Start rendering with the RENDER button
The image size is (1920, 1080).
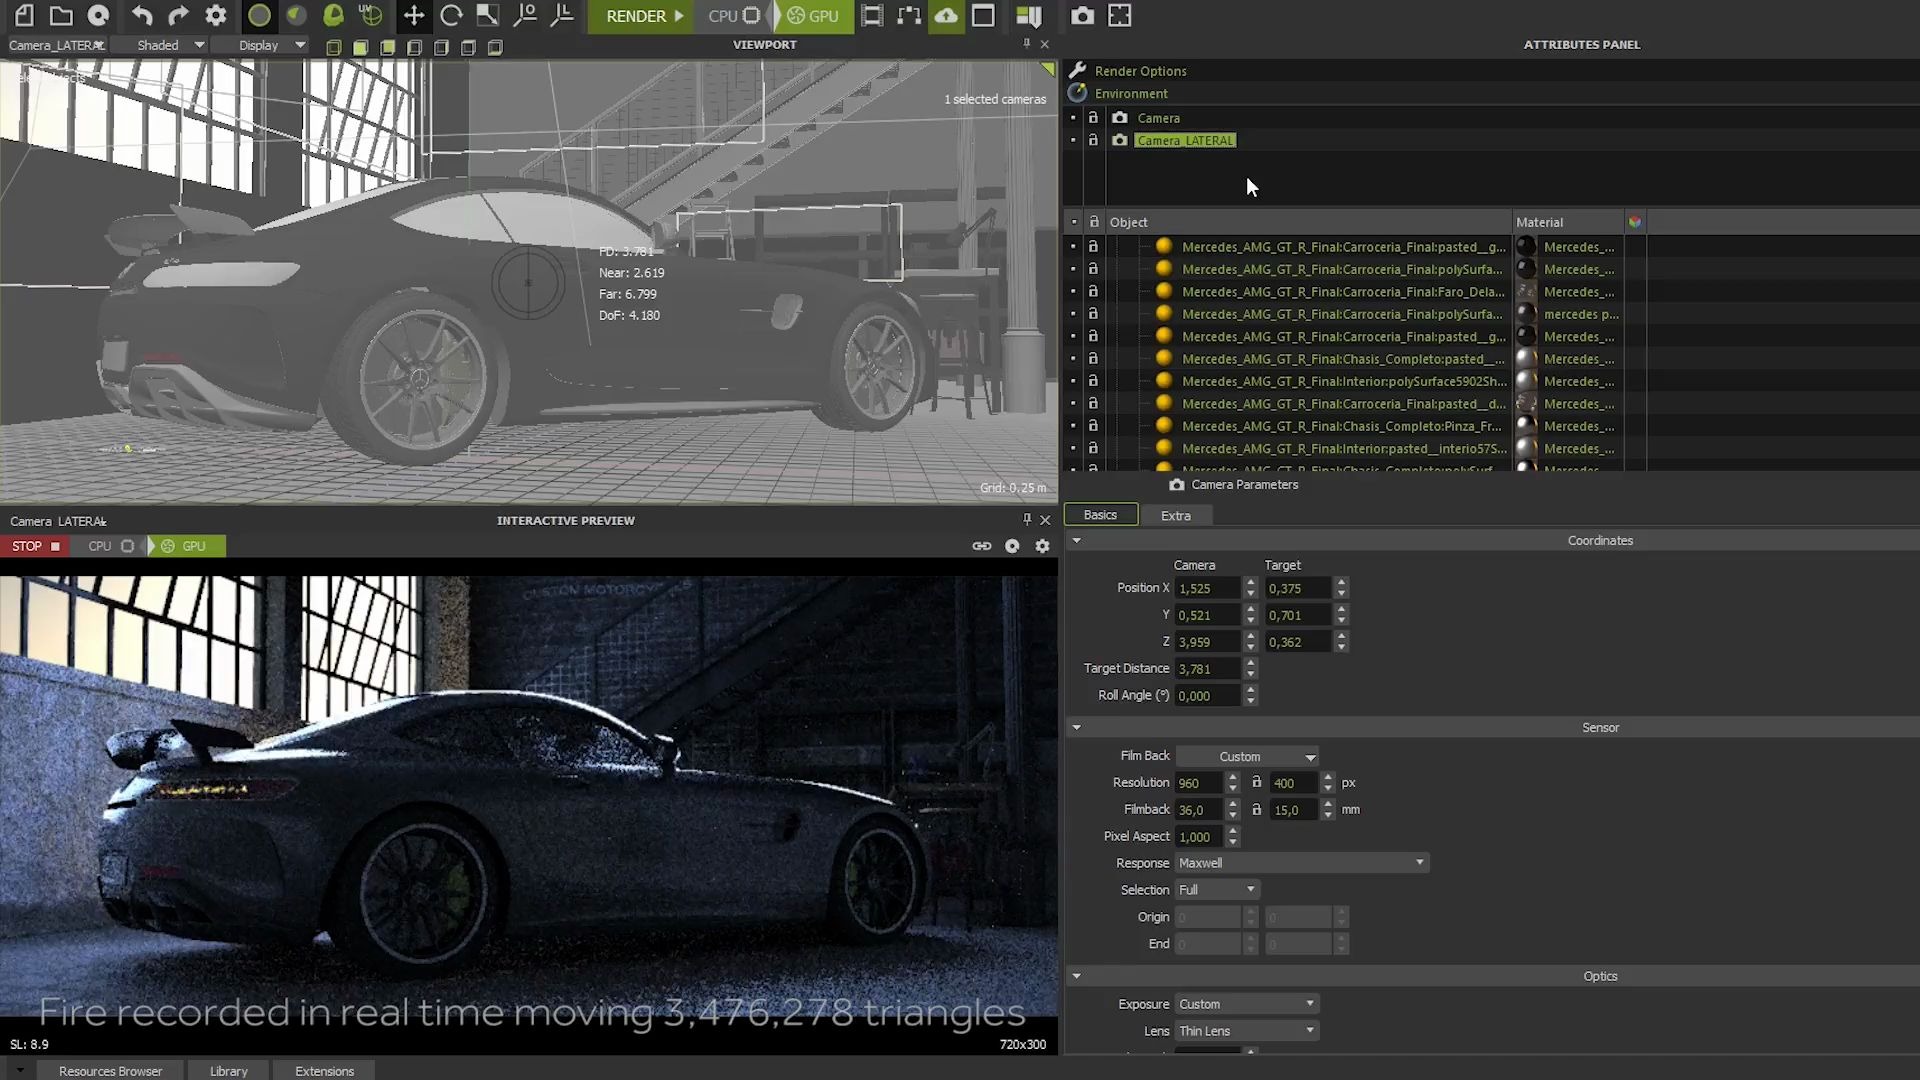click(638, 16)
